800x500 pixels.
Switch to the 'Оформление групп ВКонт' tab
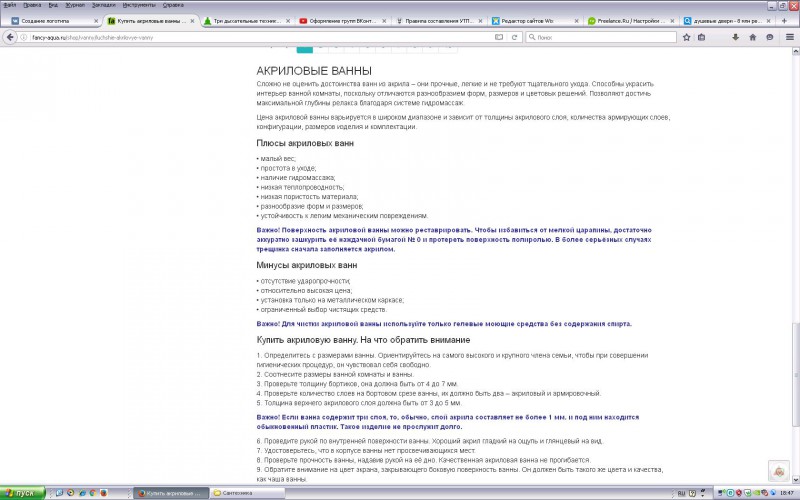[343, 21]
